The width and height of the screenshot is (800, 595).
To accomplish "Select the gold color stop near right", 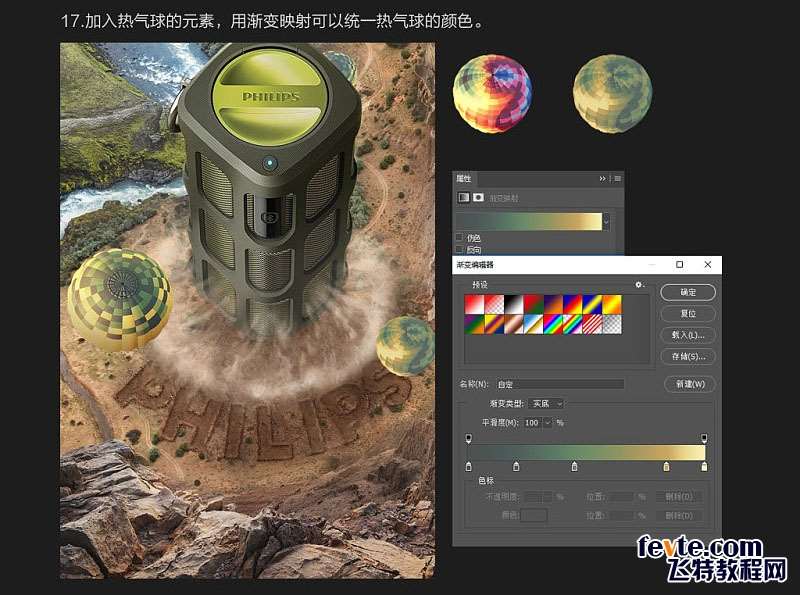I will [x=666, y=466].
